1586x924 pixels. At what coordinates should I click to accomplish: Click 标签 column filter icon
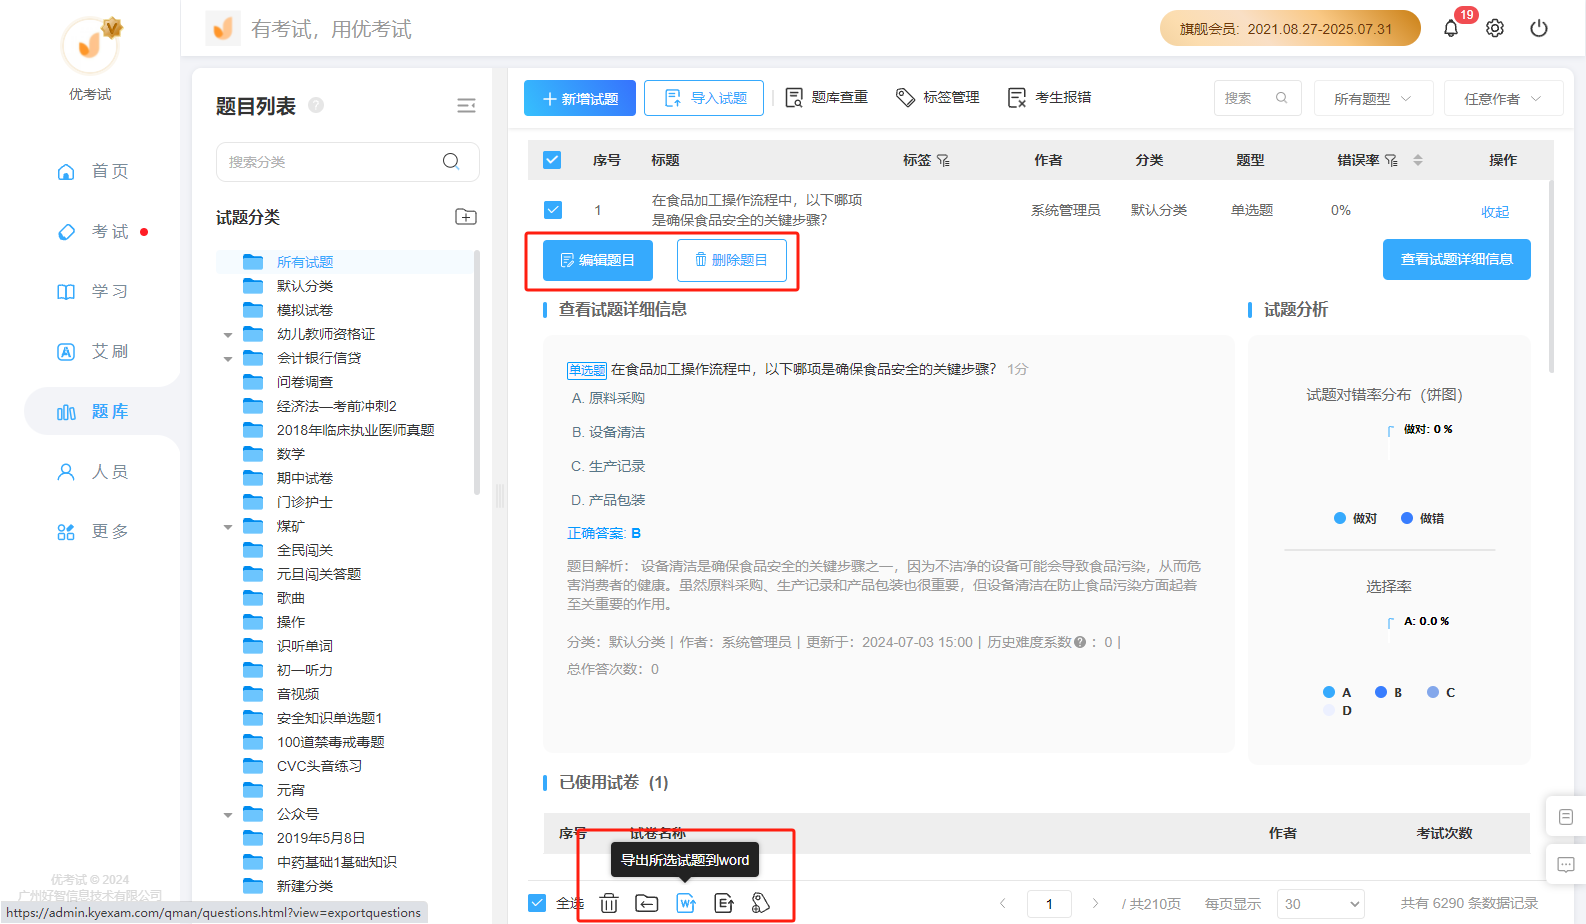click(x=943, y=160)
